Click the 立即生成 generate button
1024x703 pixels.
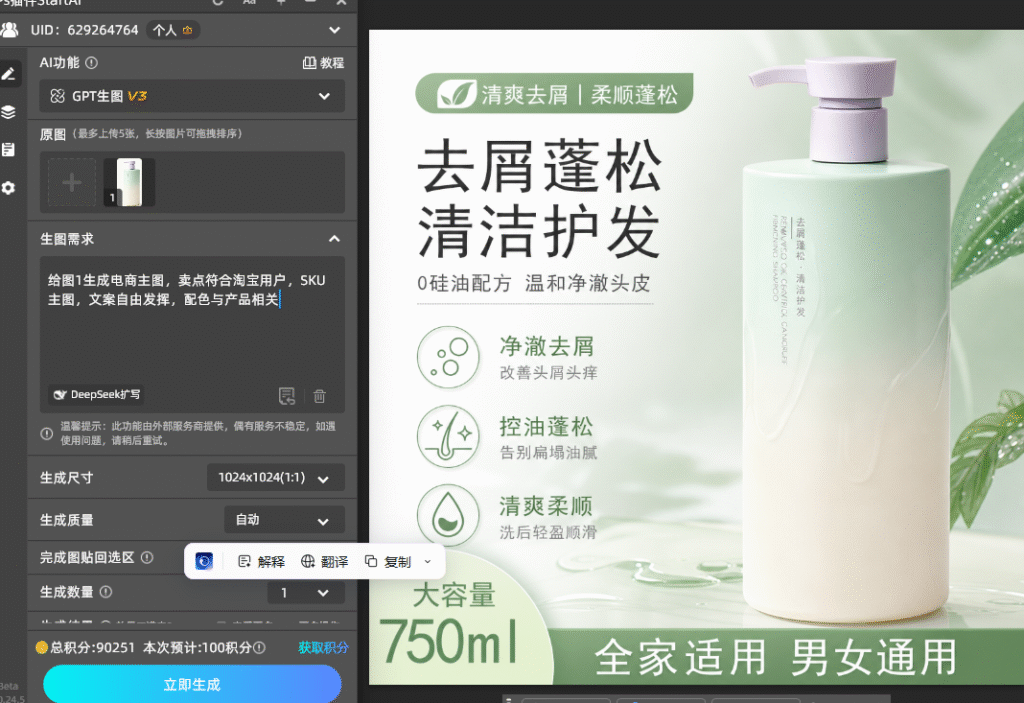(x=192, y=684)
